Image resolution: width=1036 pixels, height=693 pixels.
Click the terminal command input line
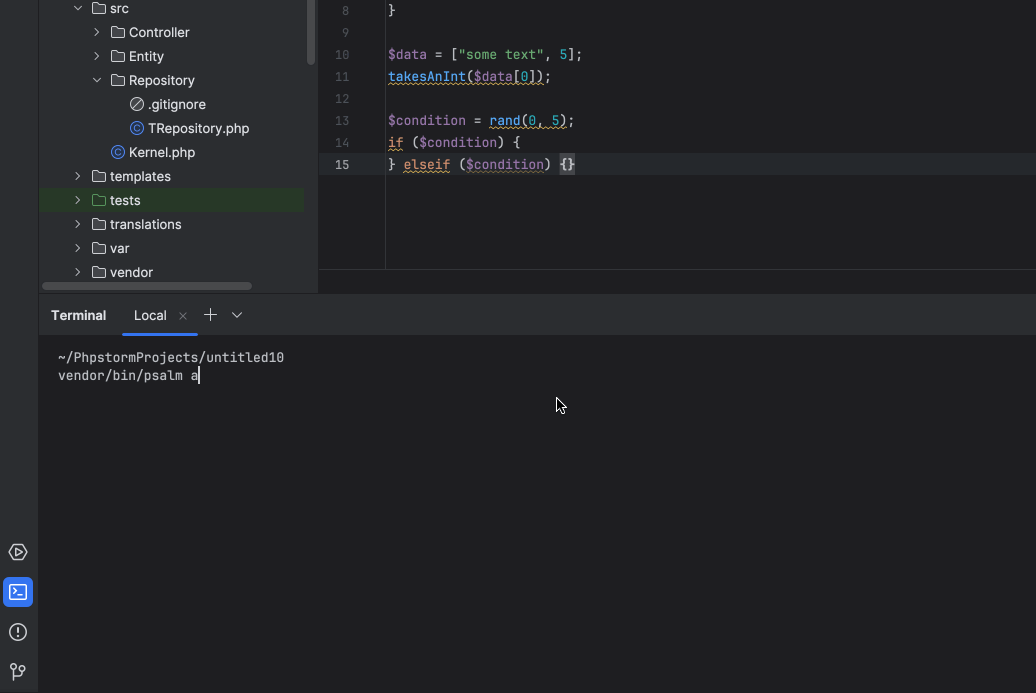[129, 376]
